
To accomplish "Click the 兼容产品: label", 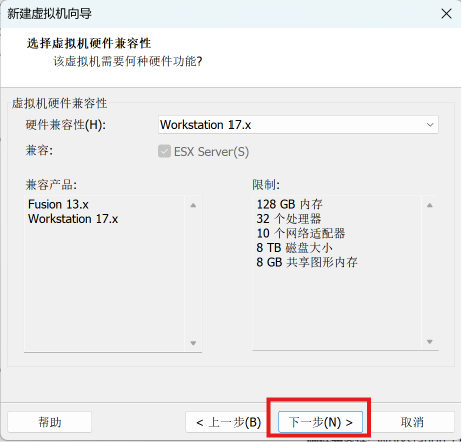I will pyautogui.click(x=51, y=185).
